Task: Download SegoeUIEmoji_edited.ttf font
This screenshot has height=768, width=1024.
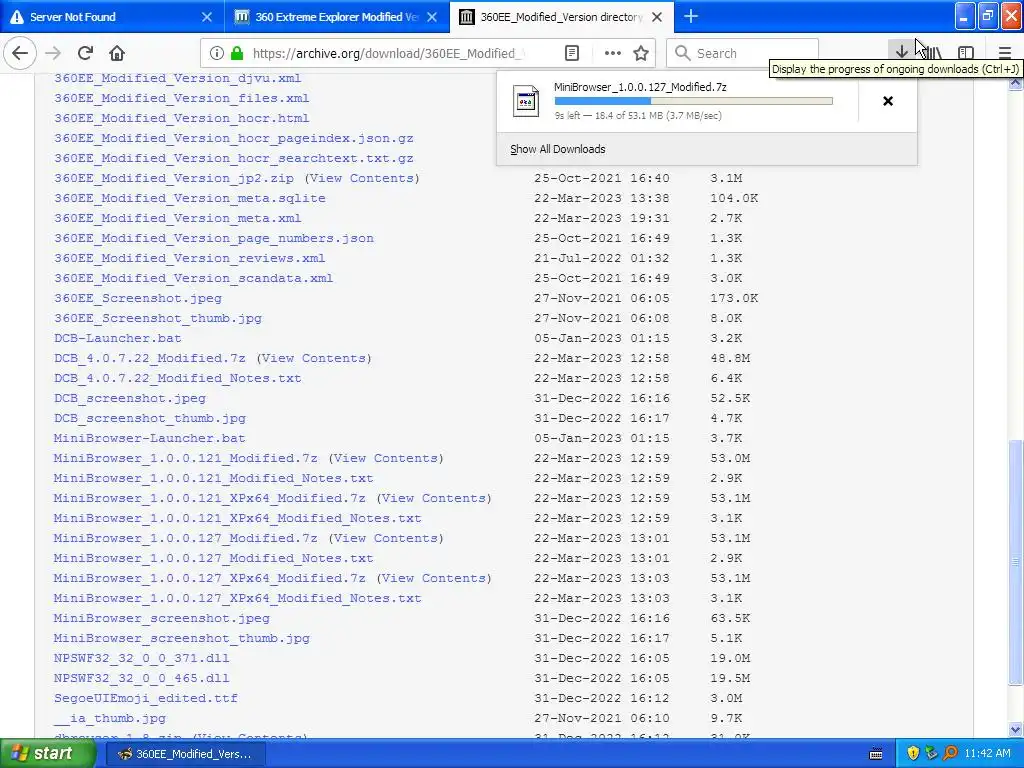Action: (x=146, y=698)
